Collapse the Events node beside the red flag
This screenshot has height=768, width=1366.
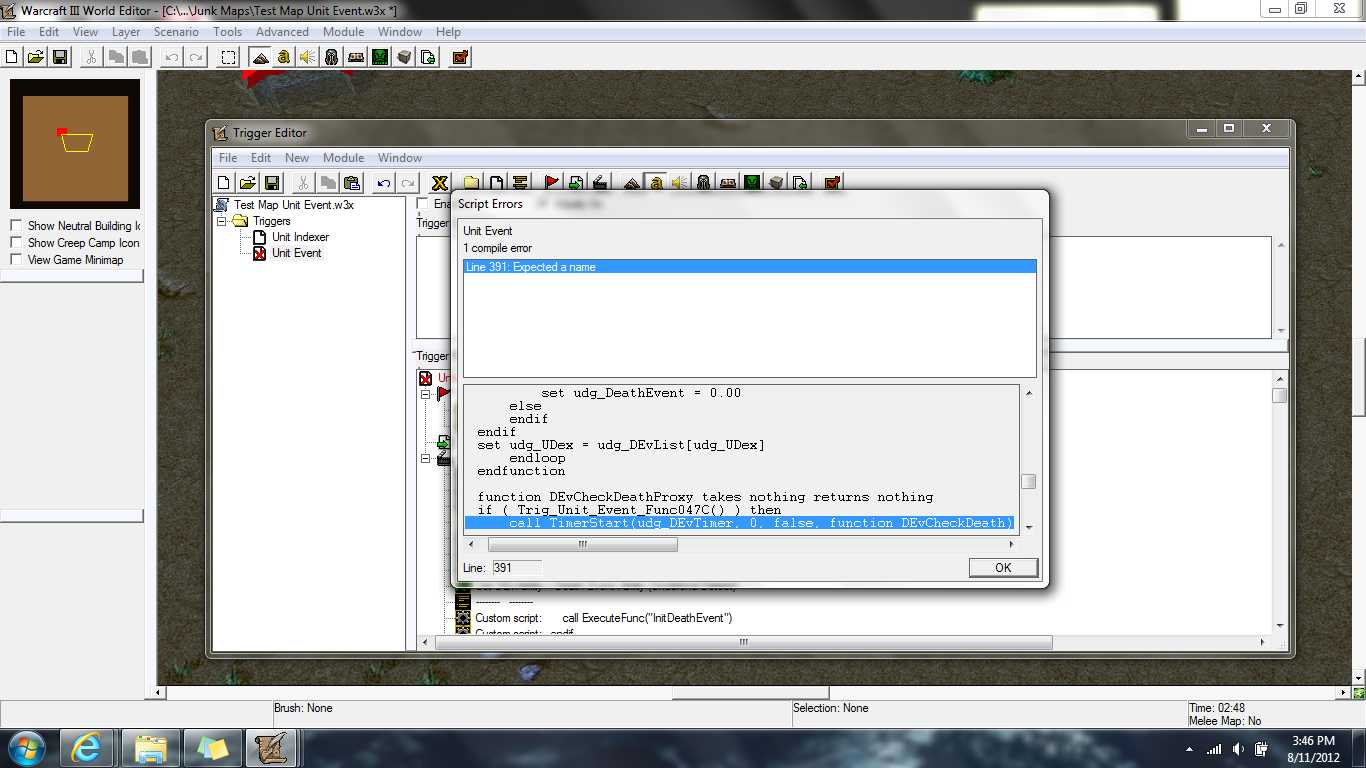tap(425, 394)
